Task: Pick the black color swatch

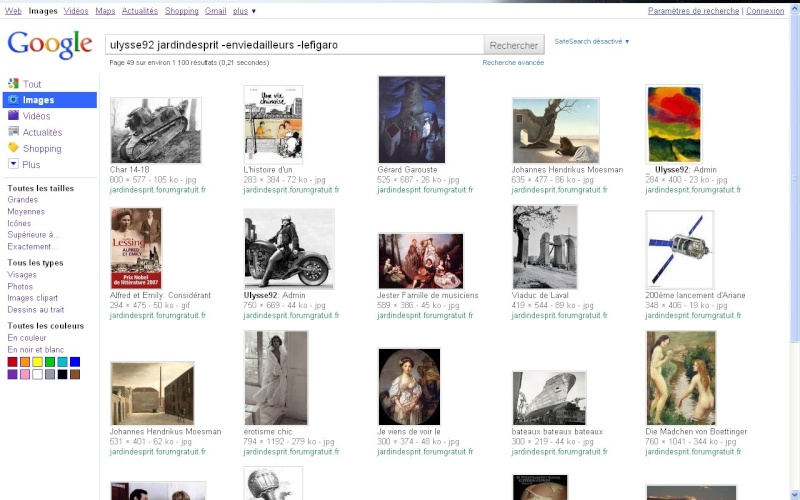Action: click(x=62, y=374)
